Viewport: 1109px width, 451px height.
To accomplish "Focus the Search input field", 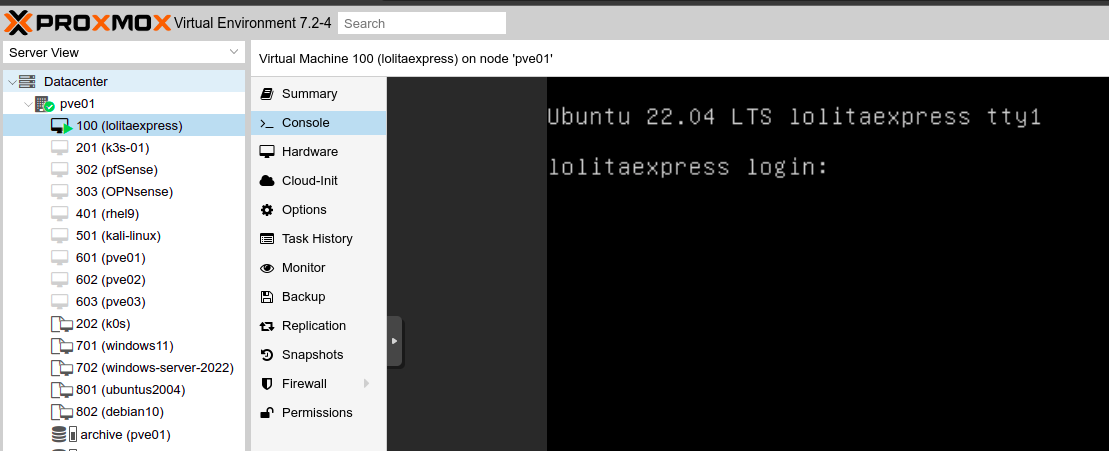I will coord(422,23).
